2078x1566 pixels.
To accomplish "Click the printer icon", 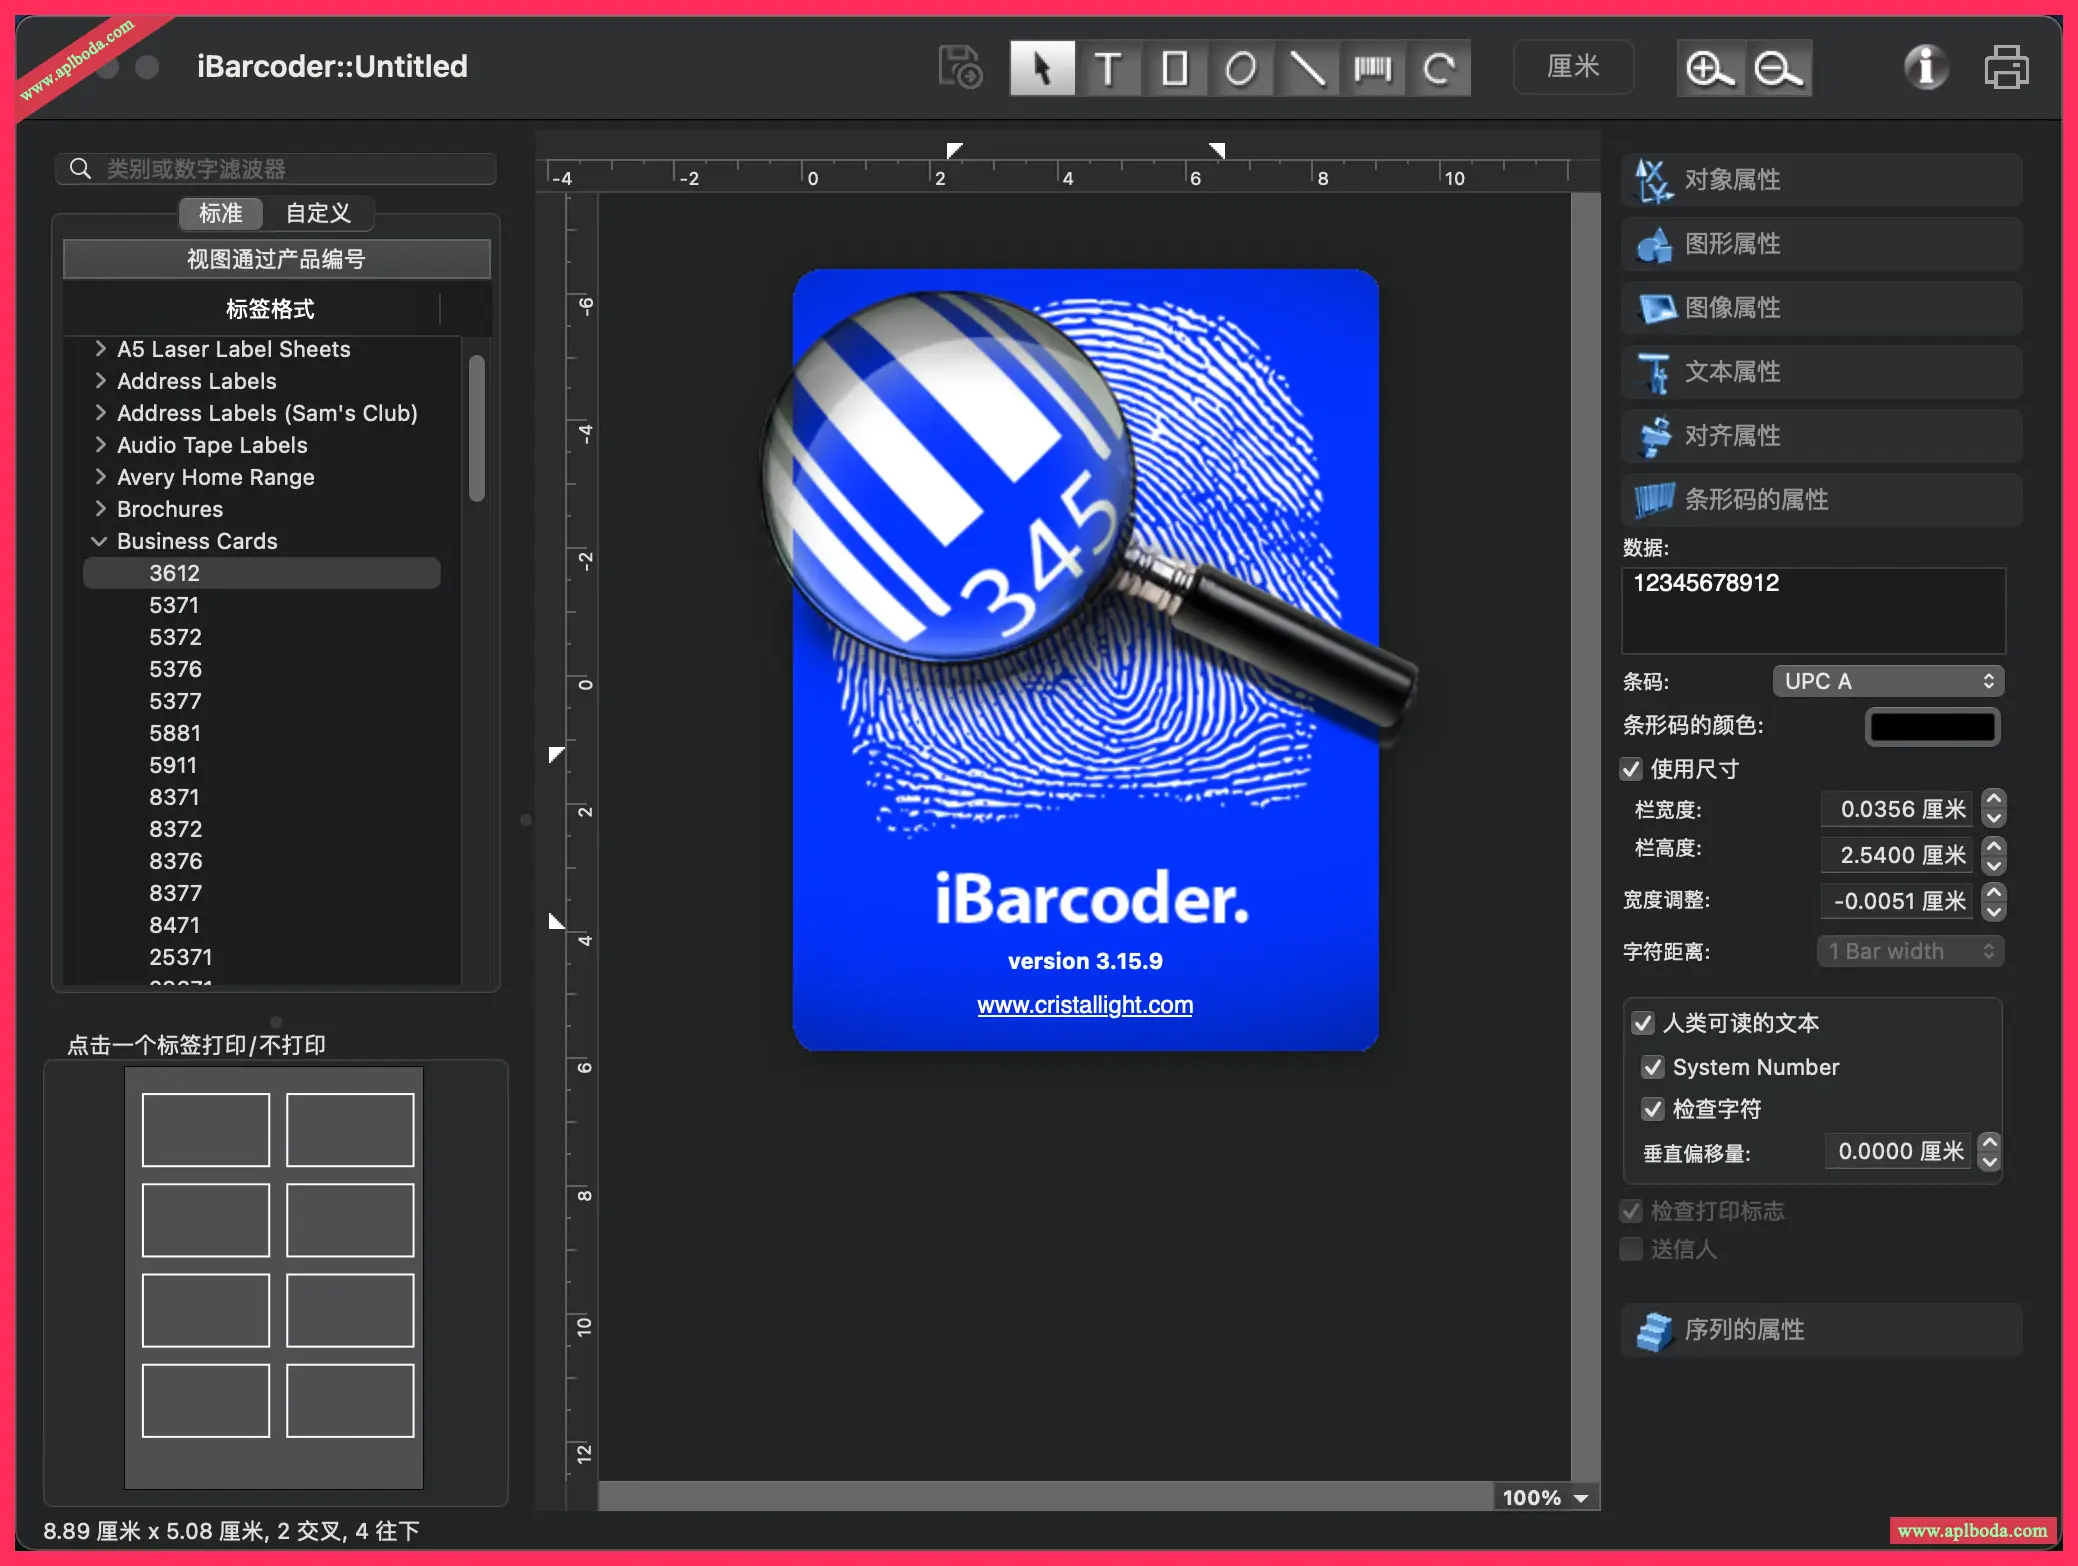I will coord(2006,68).
